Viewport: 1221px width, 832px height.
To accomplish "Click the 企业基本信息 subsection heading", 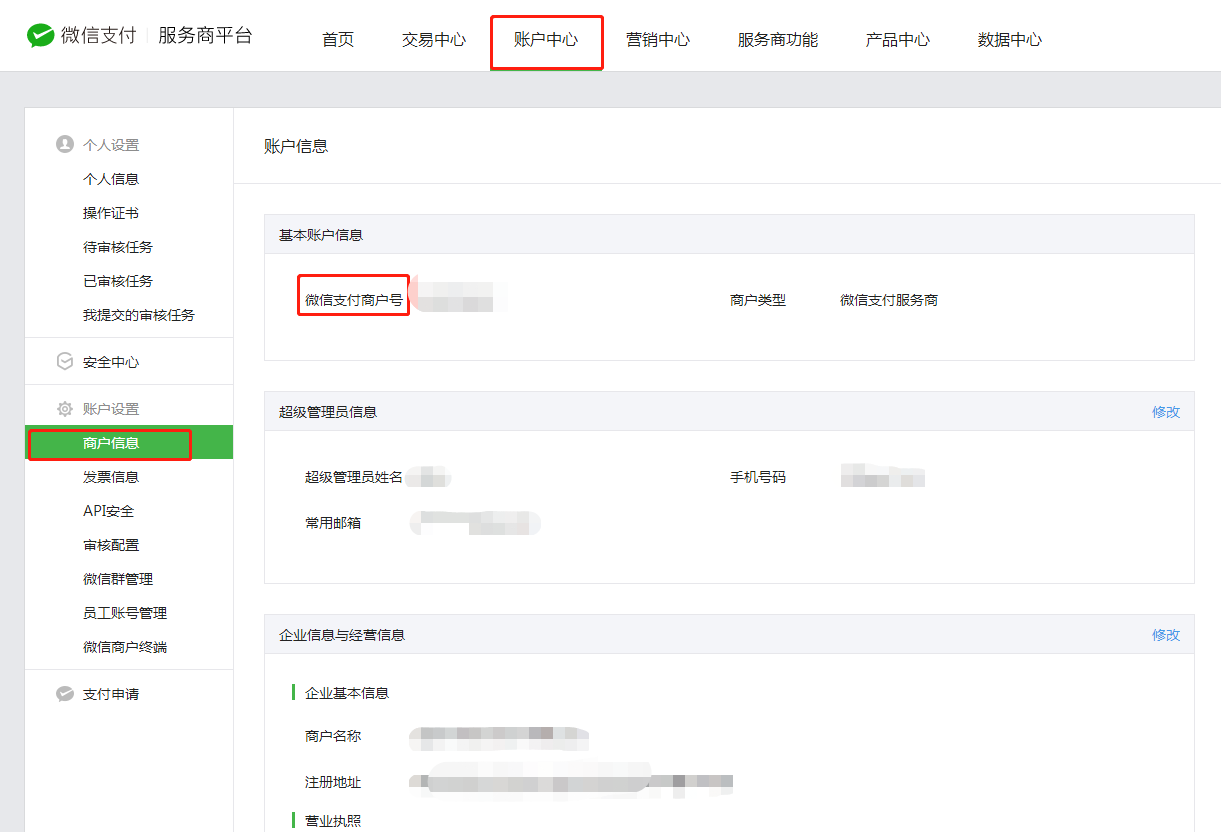I will point(347,693).
